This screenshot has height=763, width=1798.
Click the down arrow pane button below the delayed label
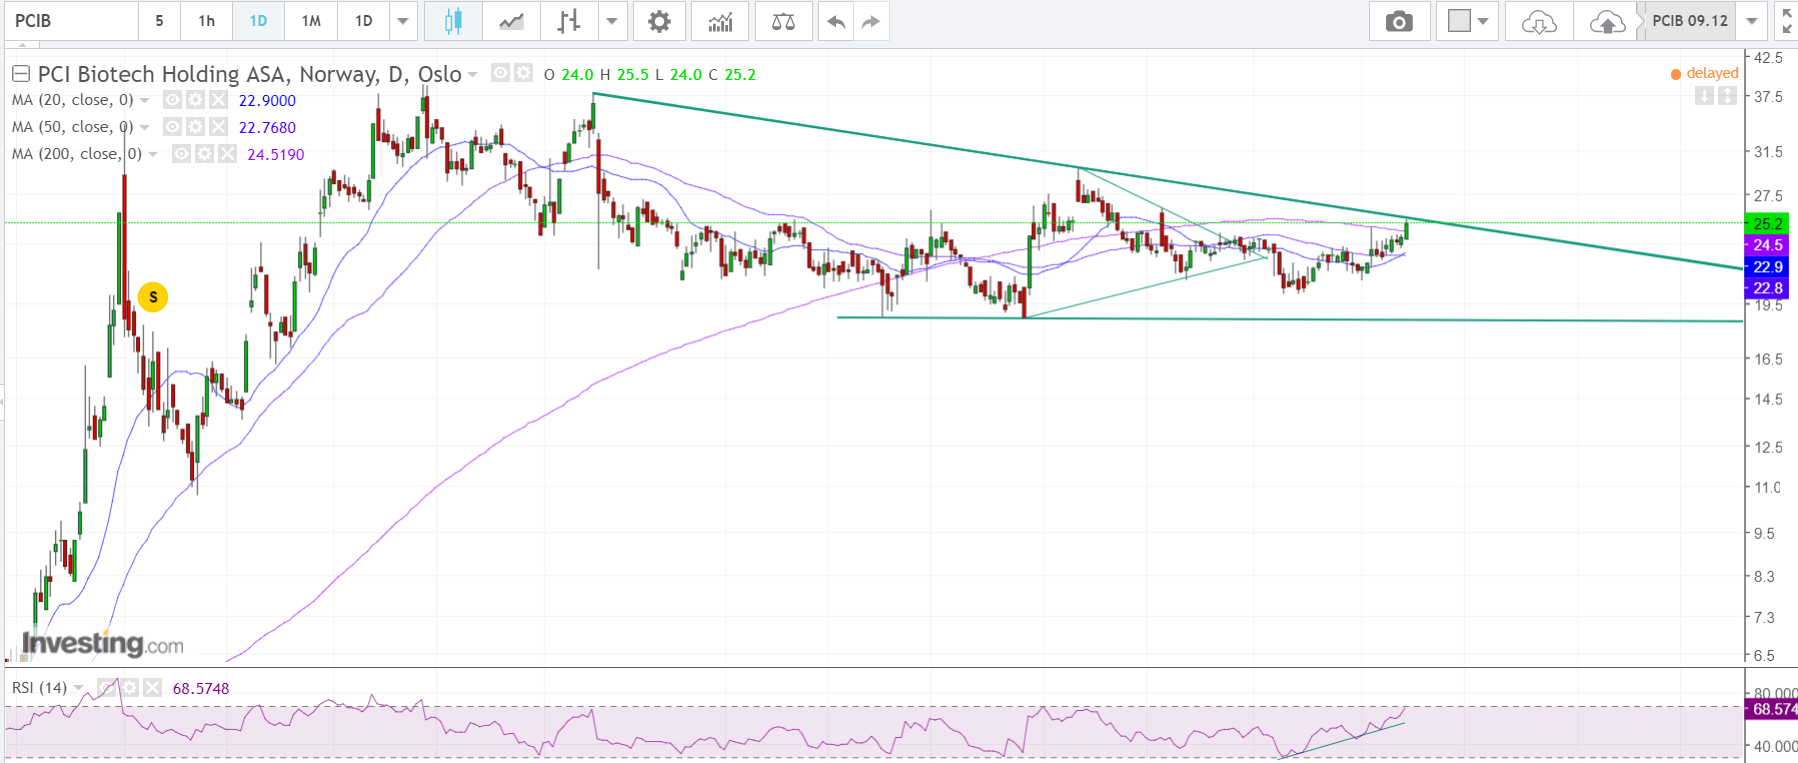click(1705, 96)
